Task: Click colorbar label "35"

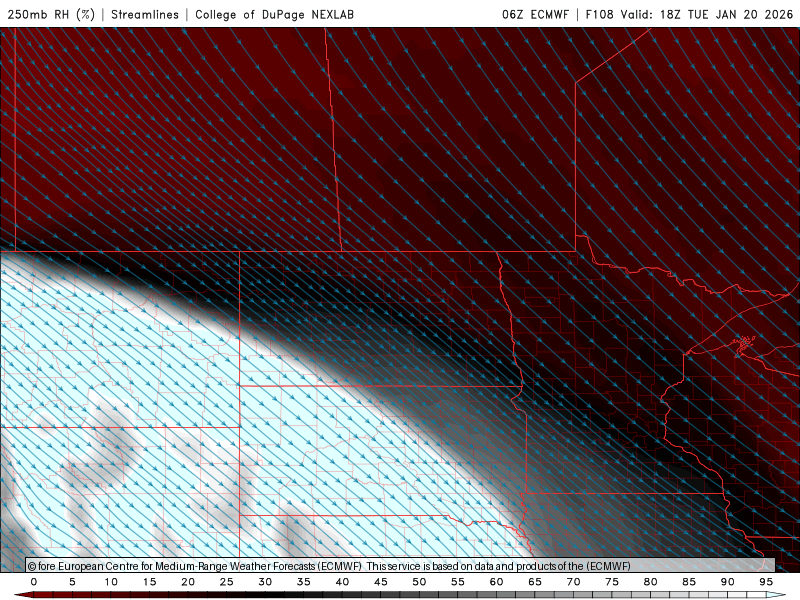Action: click(304, 582)
